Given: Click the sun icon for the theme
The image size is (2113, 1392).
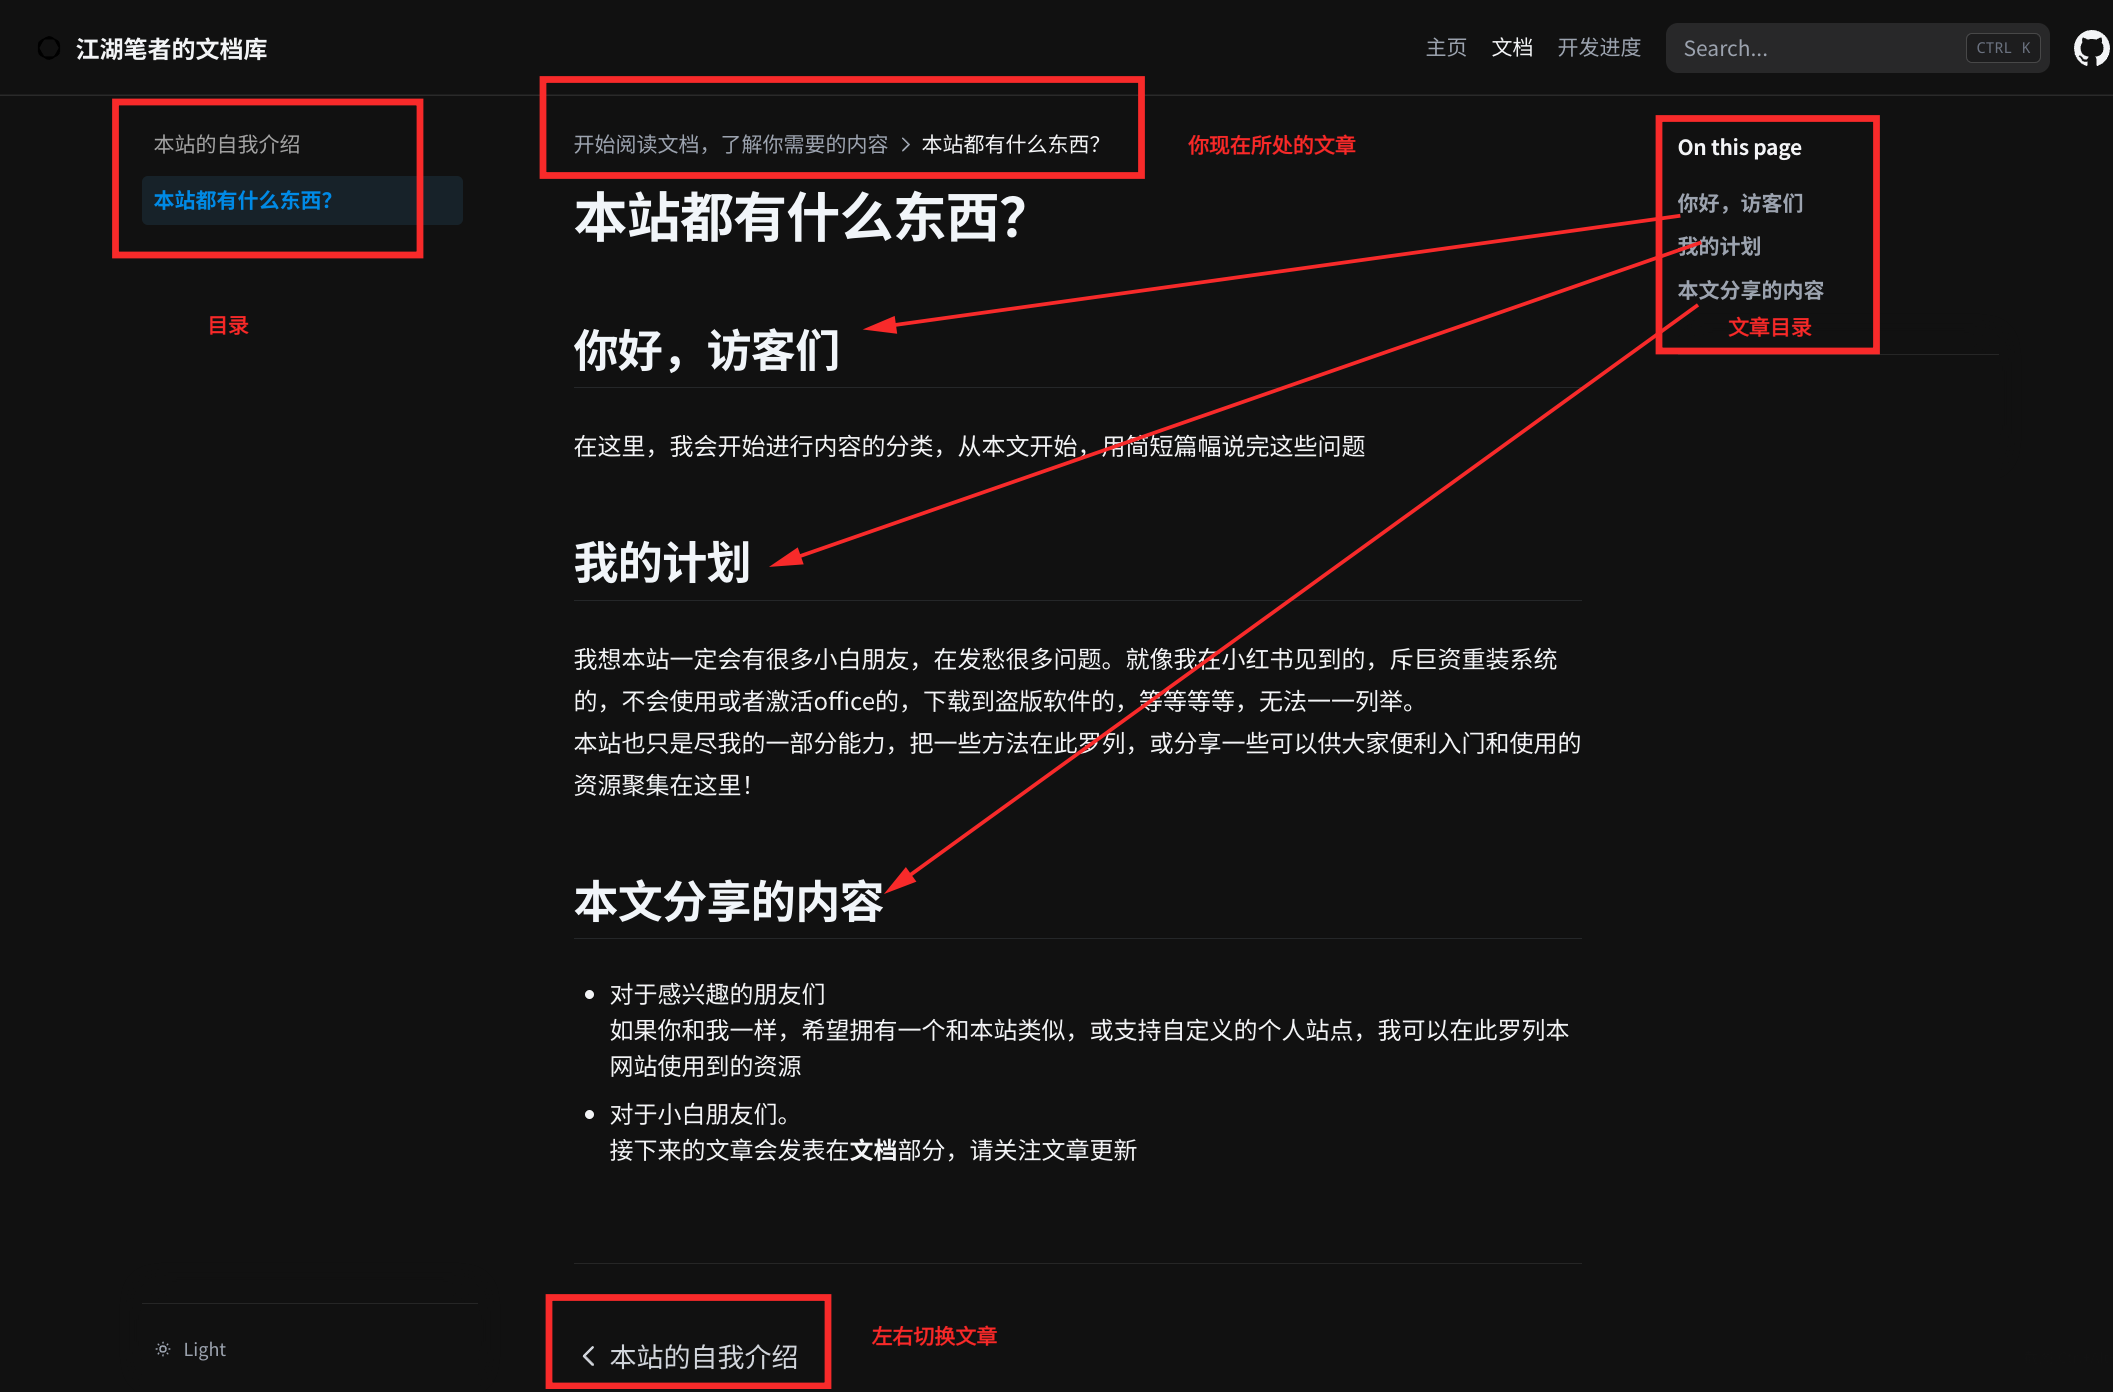Looking at the screenshot, I should (163, 1349).
